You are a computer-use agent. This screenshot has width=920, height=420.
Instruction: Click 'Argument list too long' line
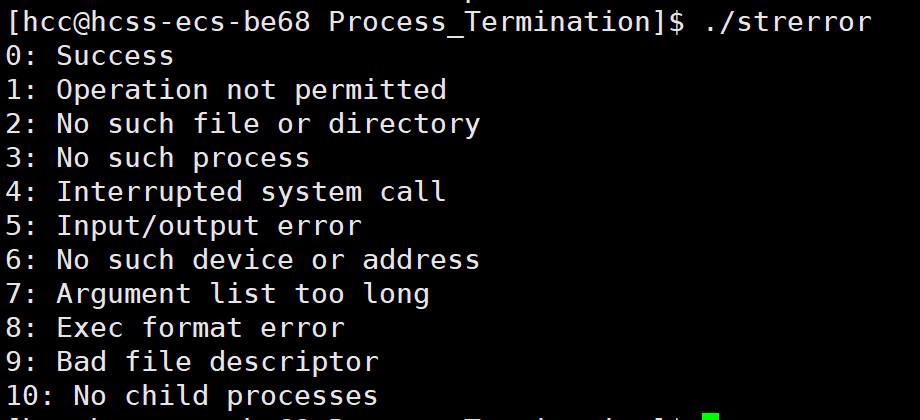[218, 294]
